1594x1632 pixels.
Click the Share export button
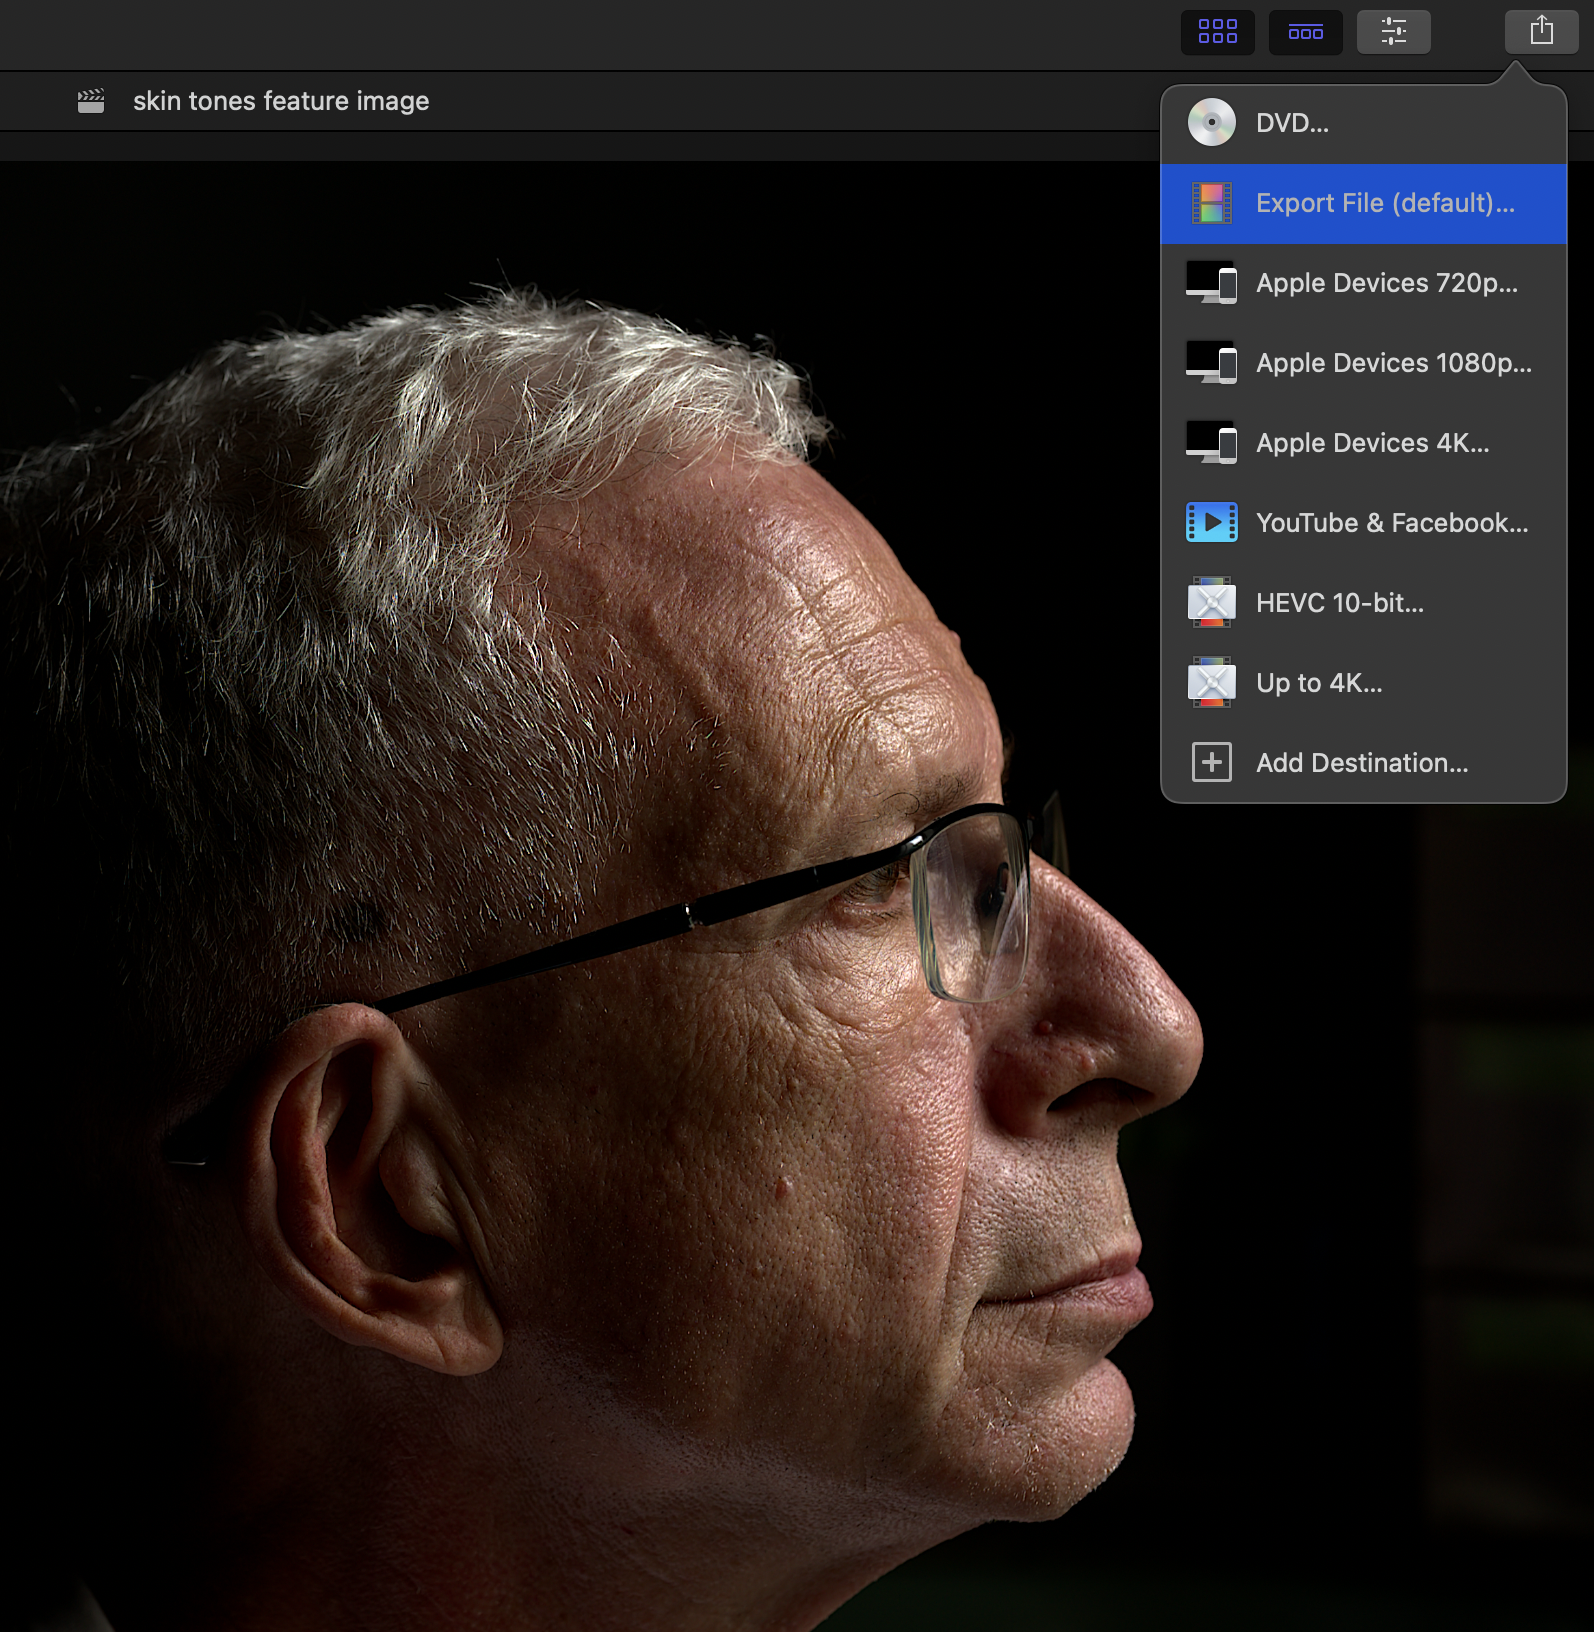tap(1541, 32)
